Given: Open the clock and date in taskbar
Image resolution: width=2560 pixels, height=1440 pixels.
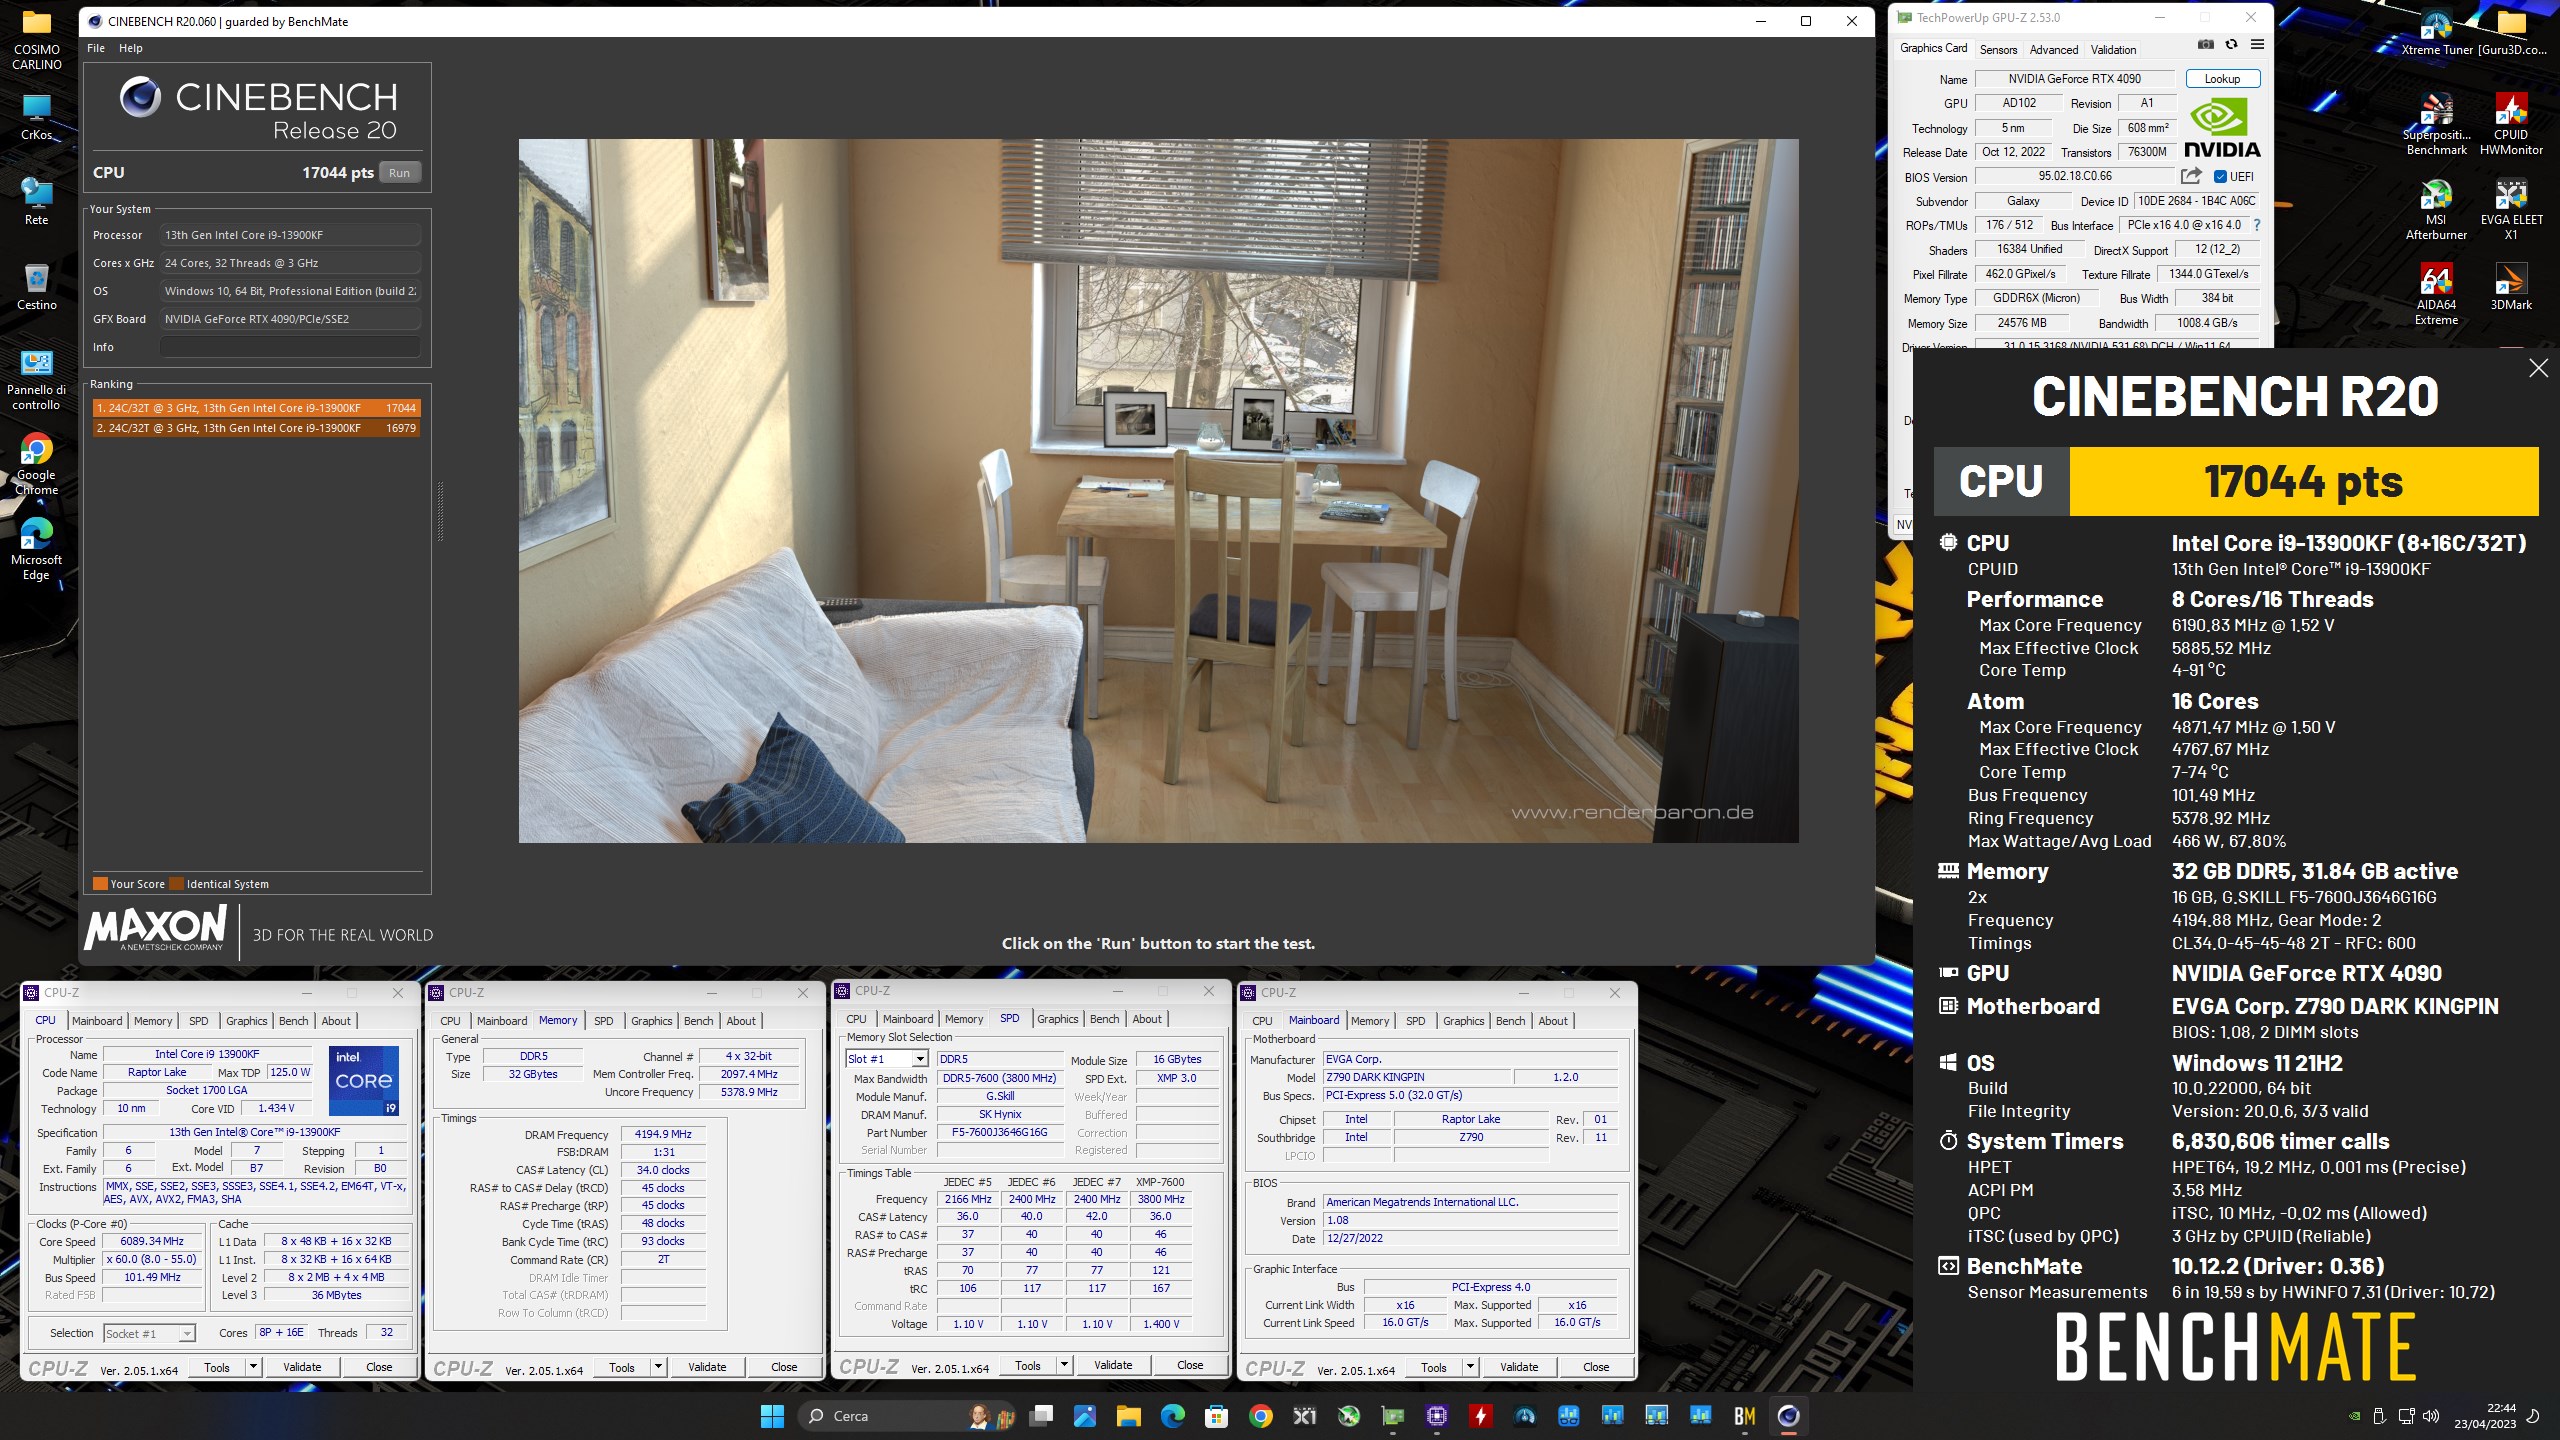Looking at the screenshot, I should [x=2485, y=1416].
